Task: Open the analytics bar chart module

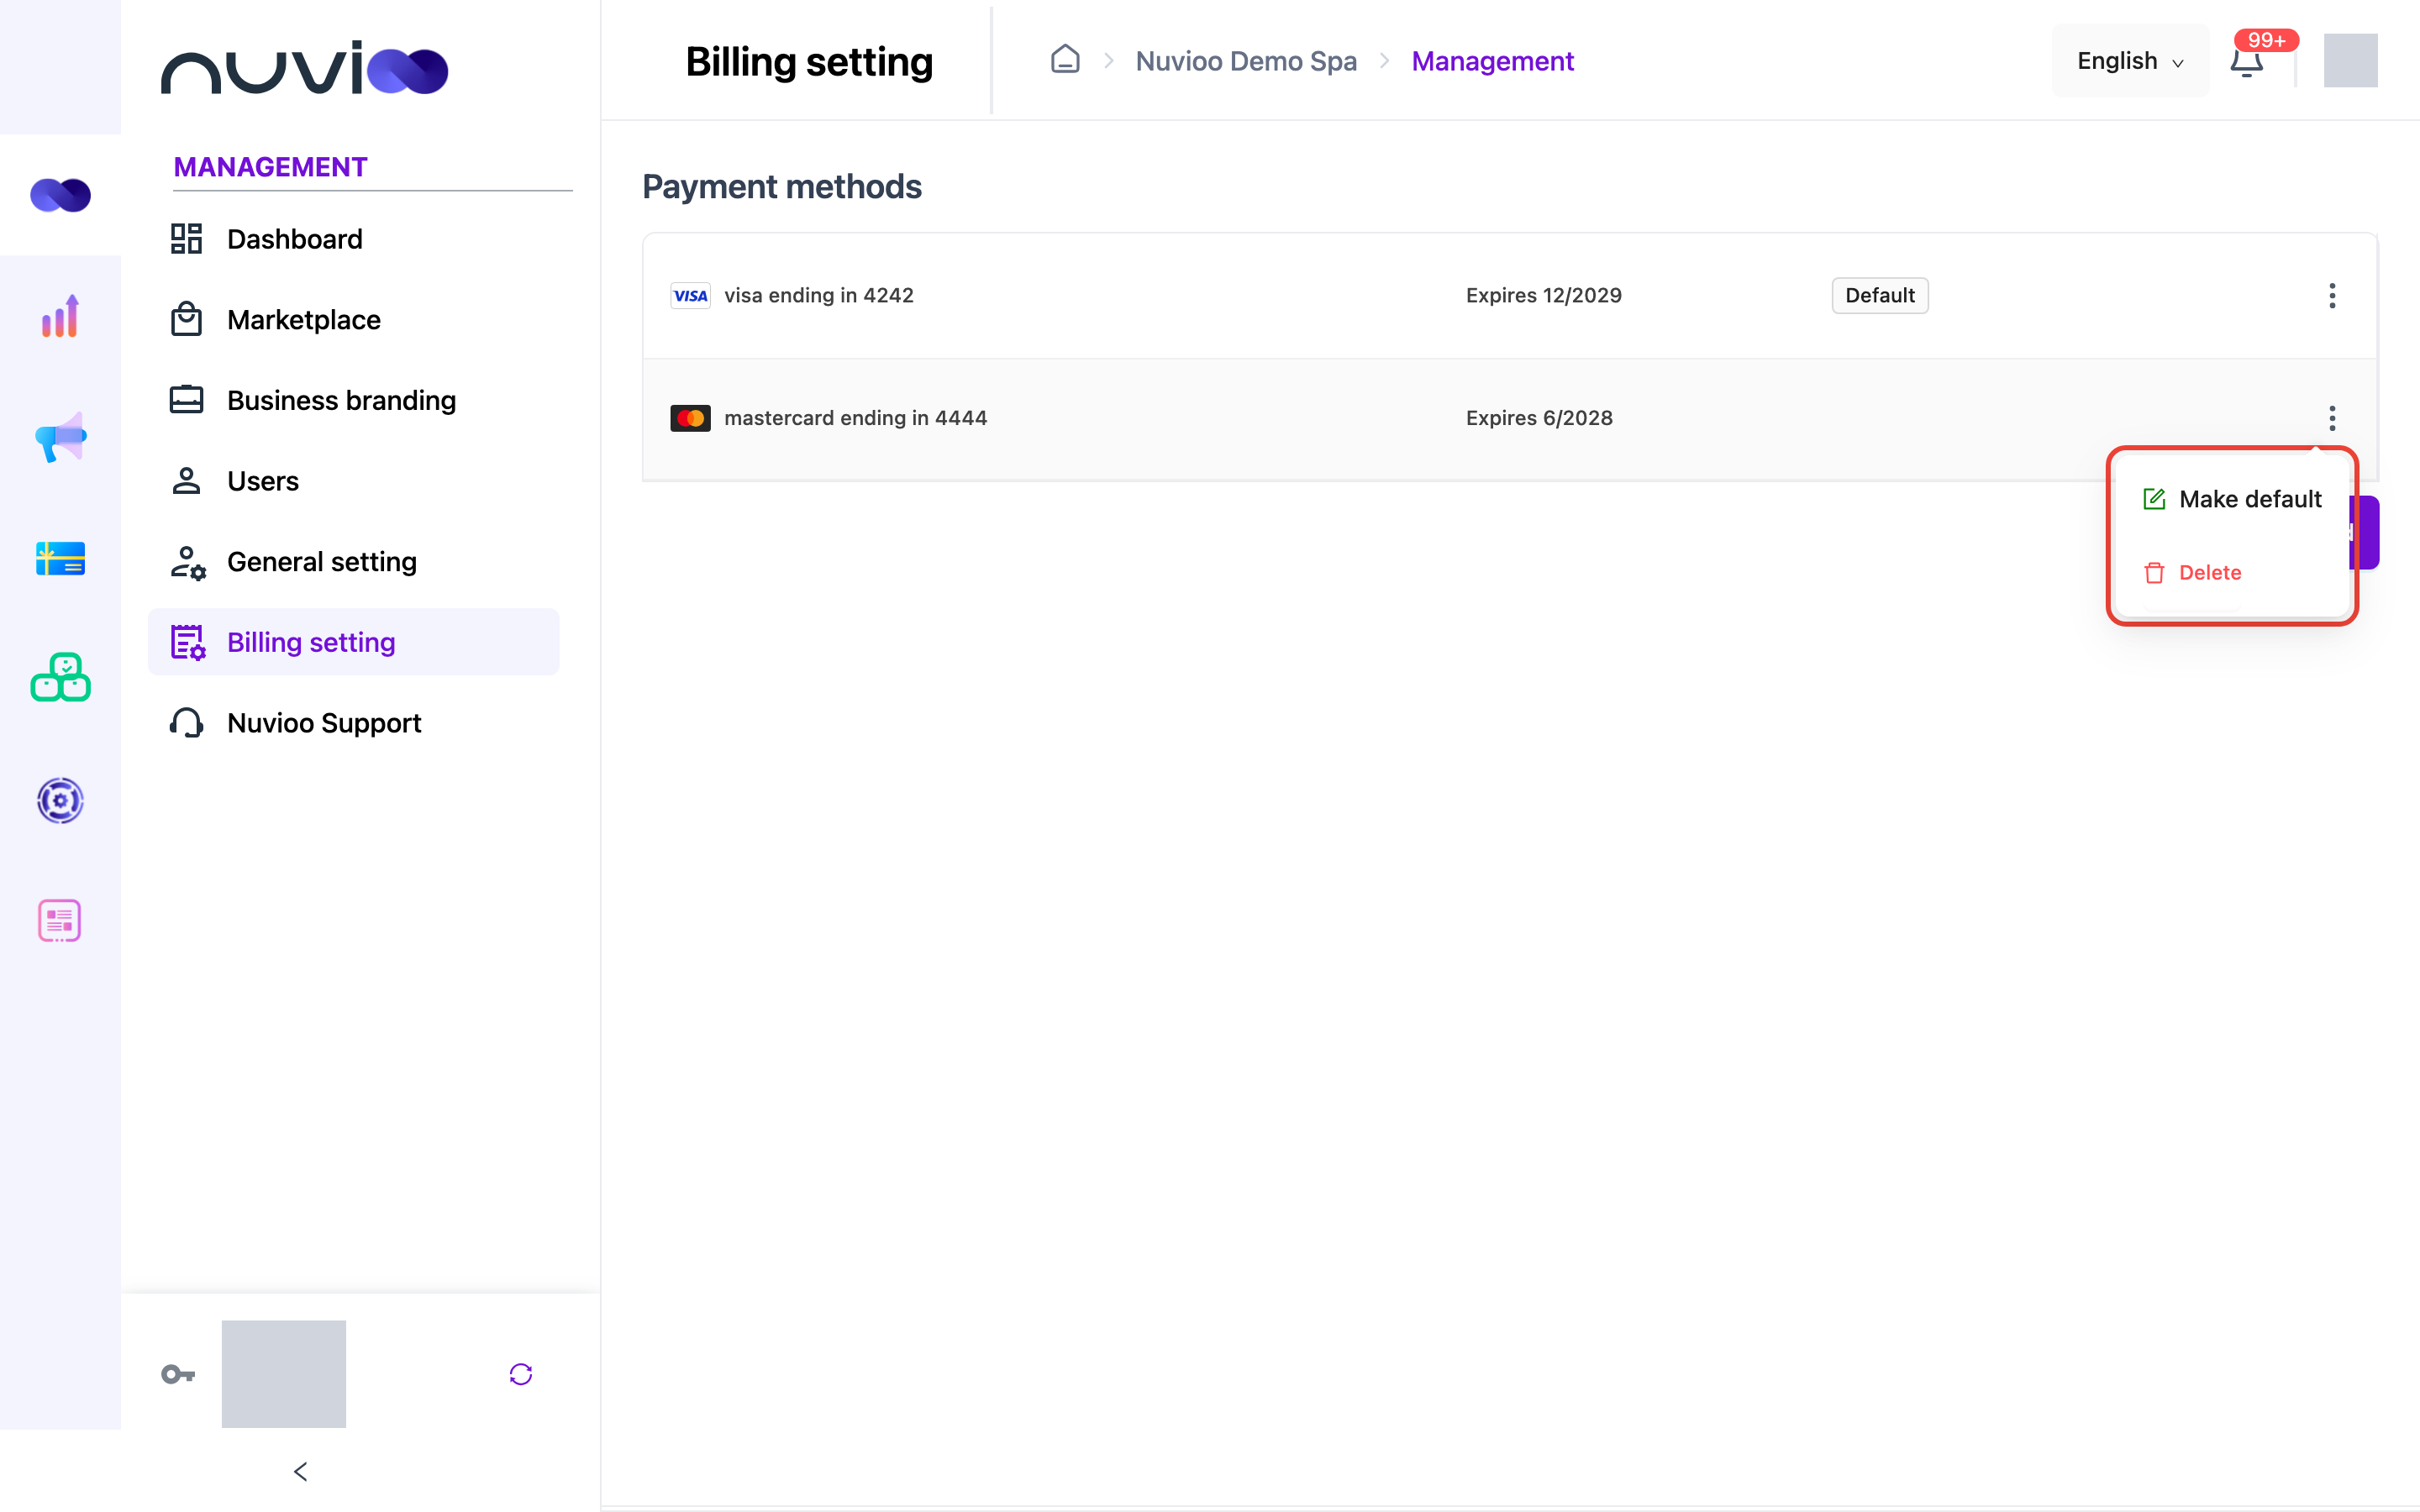Action: pyautogui.click(x=60, y=316)
